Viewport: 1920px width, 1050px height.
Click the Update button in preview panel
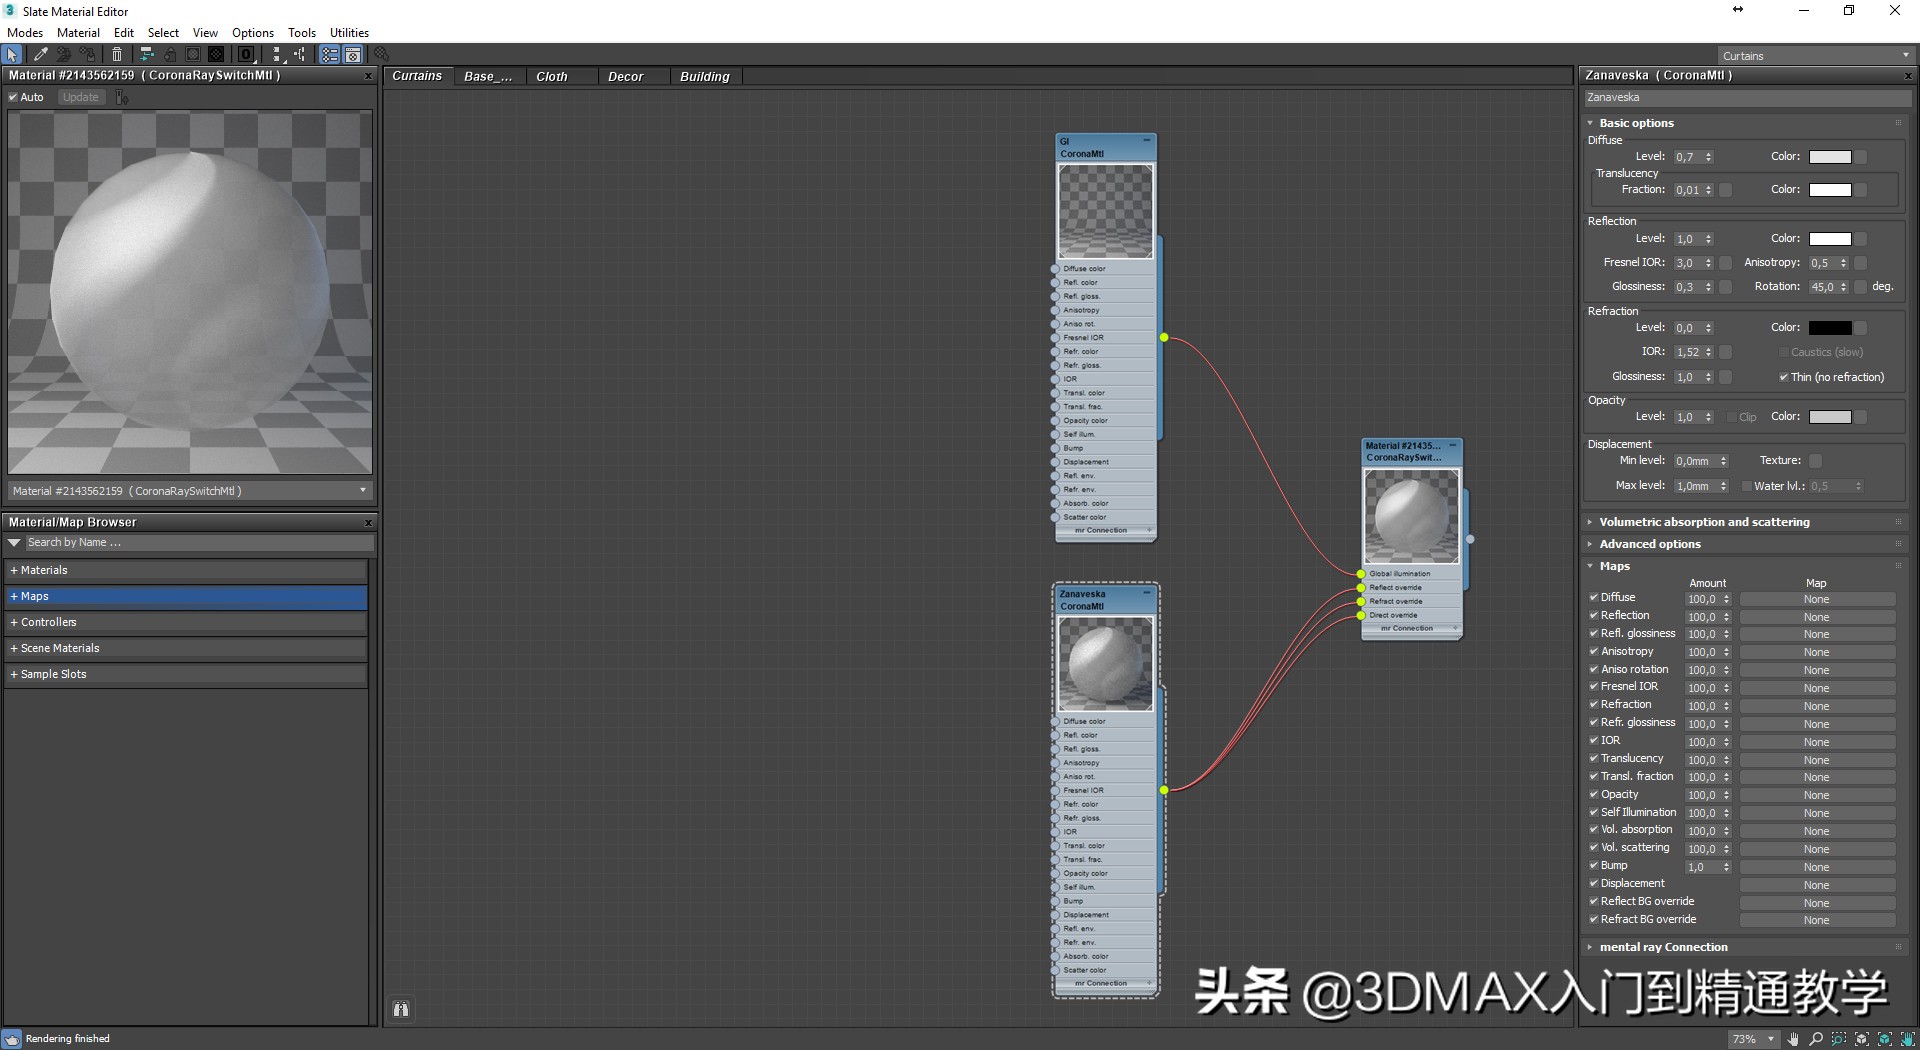pos(80,97)
